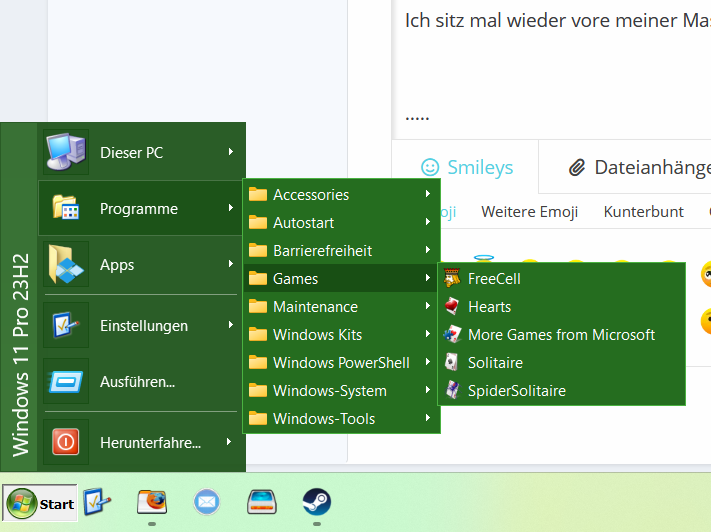
Task: Click the Games folder icon
Action: 258,278
